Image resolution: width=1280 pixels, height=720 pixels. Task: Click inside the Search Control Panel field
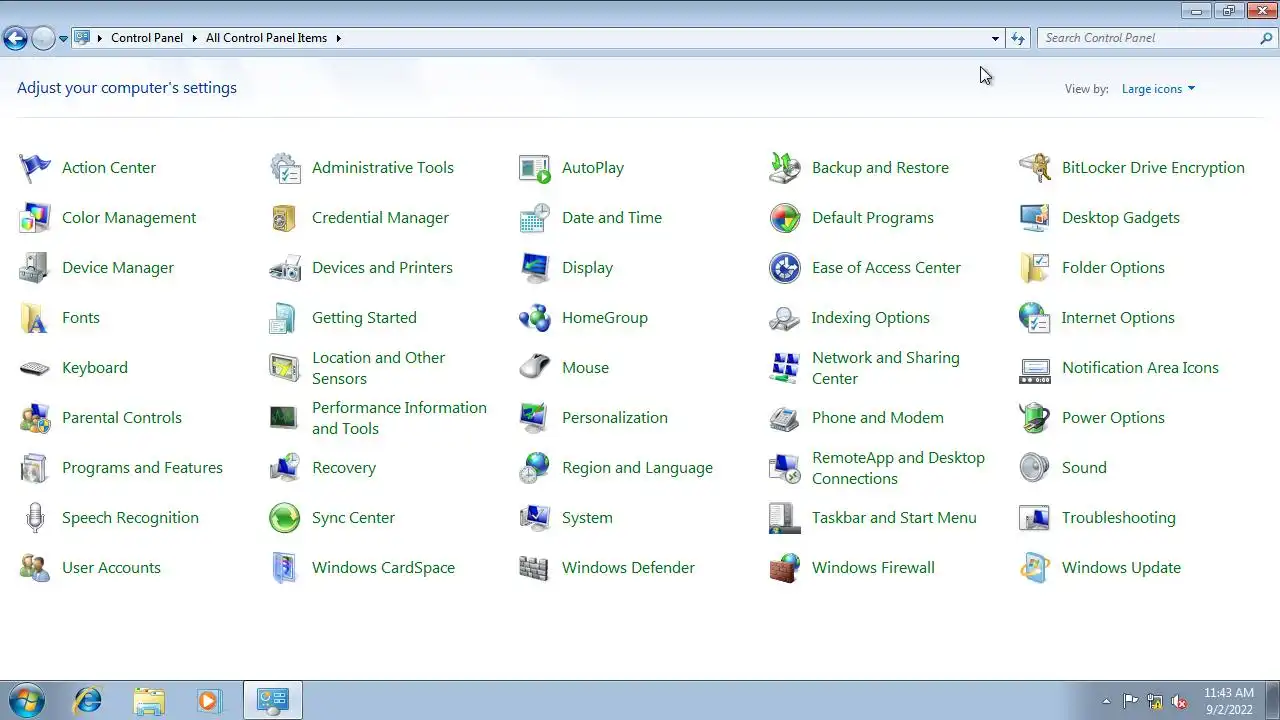(x=1149, y=38)
